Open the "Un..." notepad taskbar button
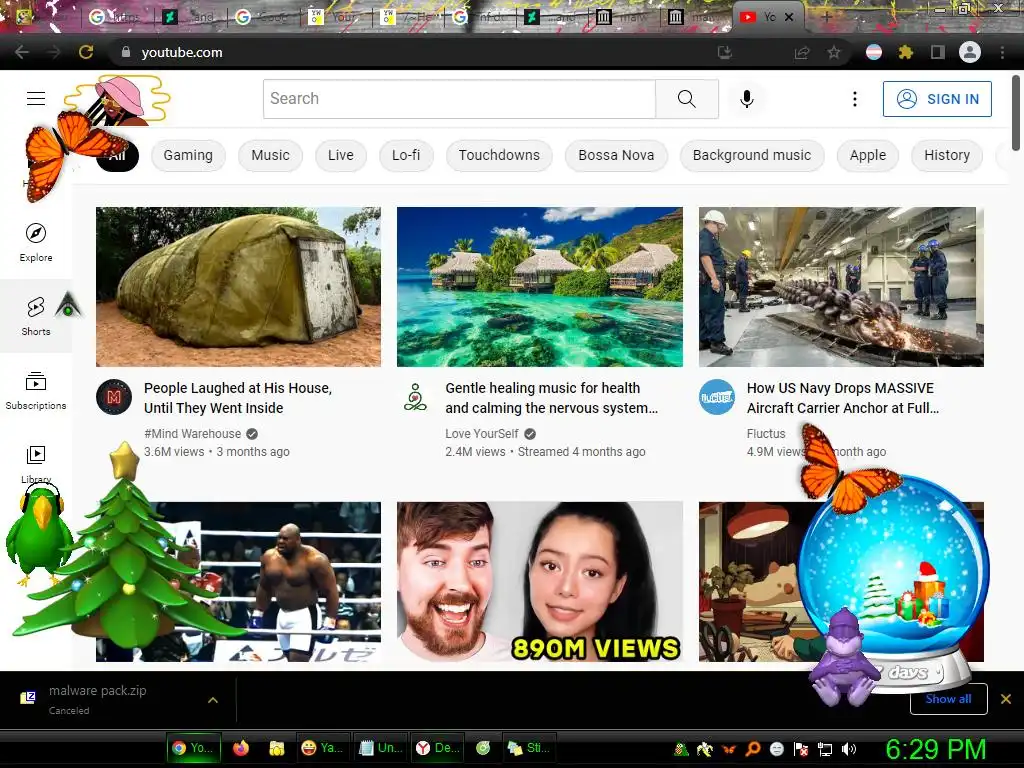 (381, 748)
